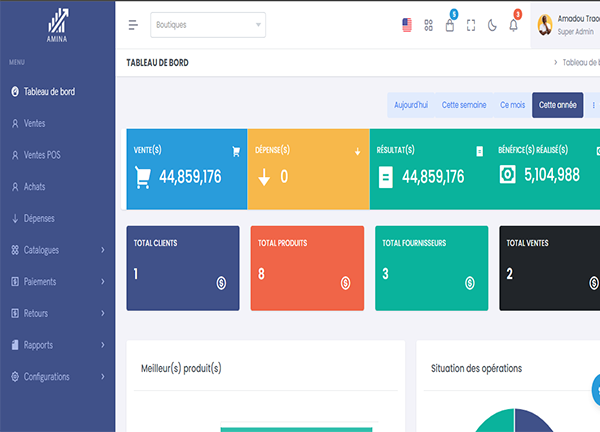This screenshot has height=432, width=600.
Task: Click the orange Total Produits card
Action: pyautogui.click(x=306, y=268)
